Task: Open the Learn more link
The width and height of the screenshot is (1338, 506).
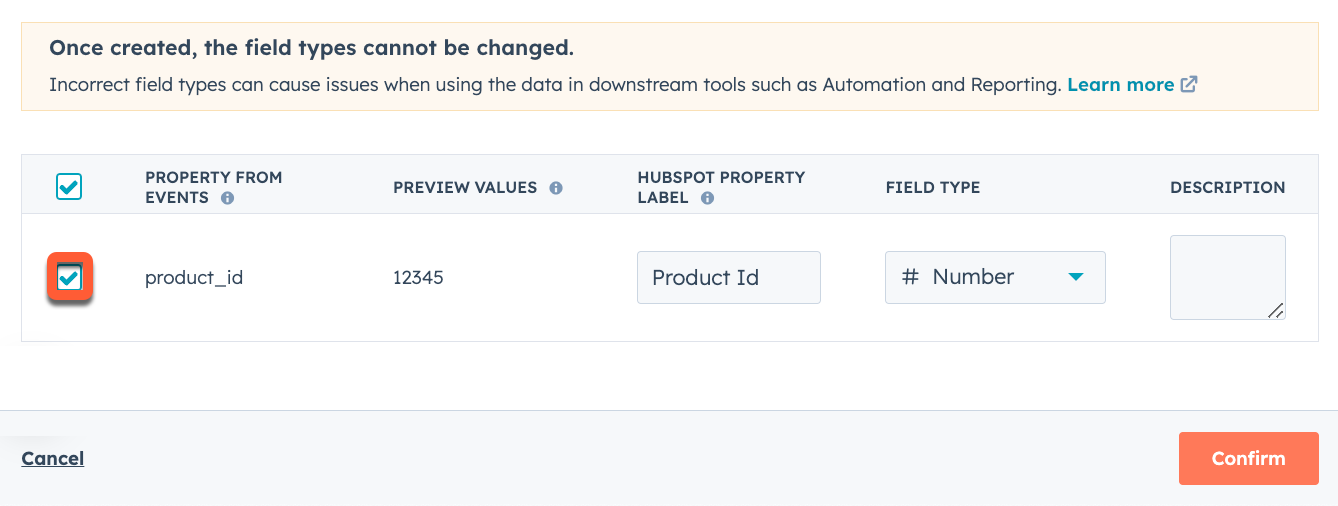Action: coord(1121,85)
